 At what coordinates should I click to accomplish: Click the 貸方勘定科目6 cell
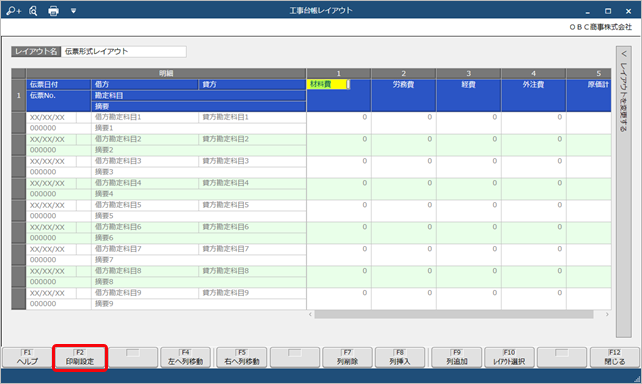(x=252, y=227)
